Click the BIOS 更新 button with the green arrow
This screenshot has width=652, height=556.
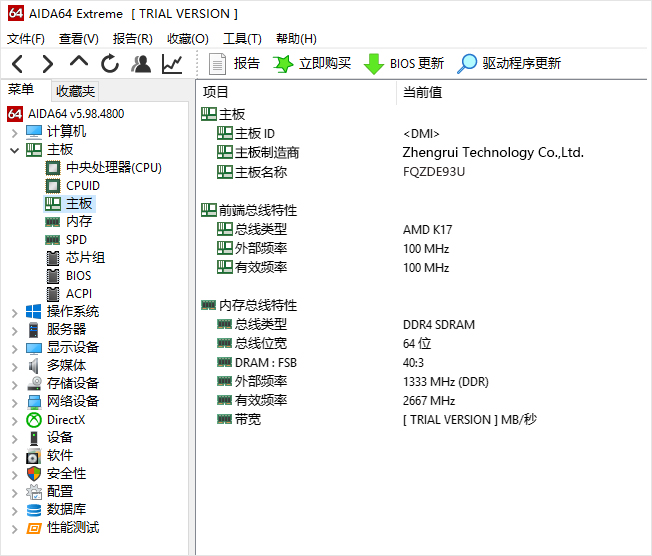(404, 64)
